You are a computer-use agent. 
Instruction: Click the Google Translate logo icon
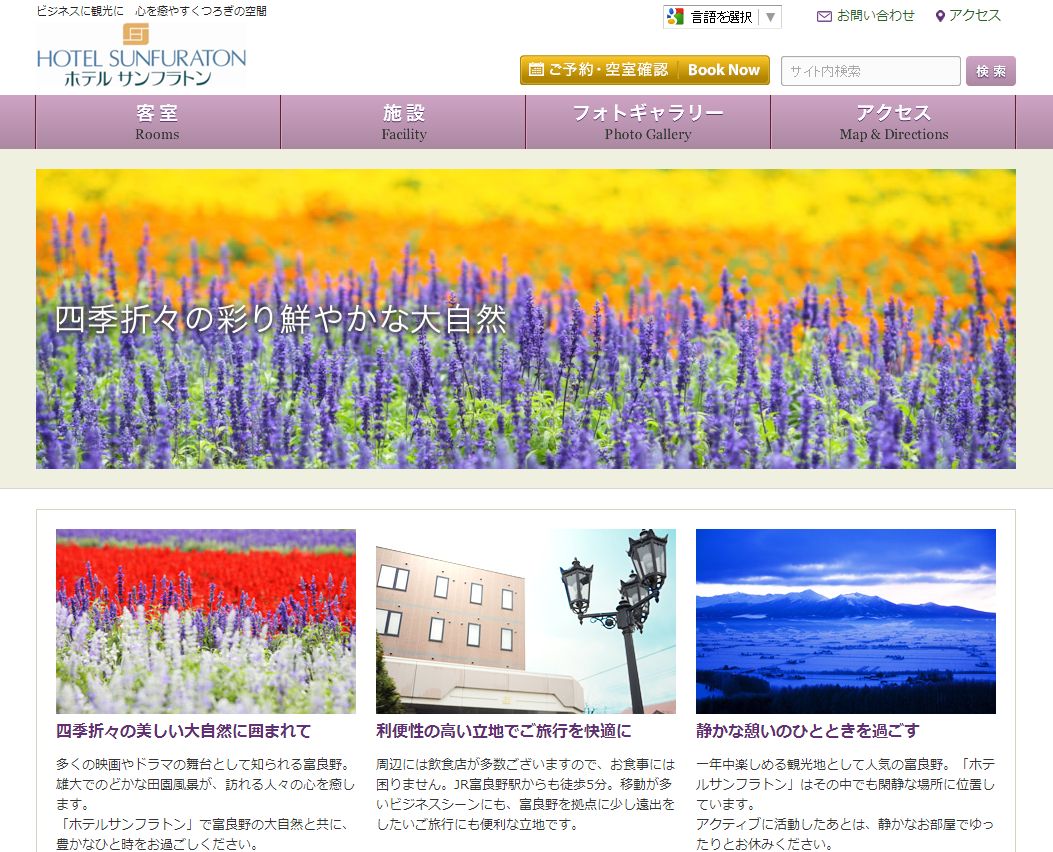point(675,17)
